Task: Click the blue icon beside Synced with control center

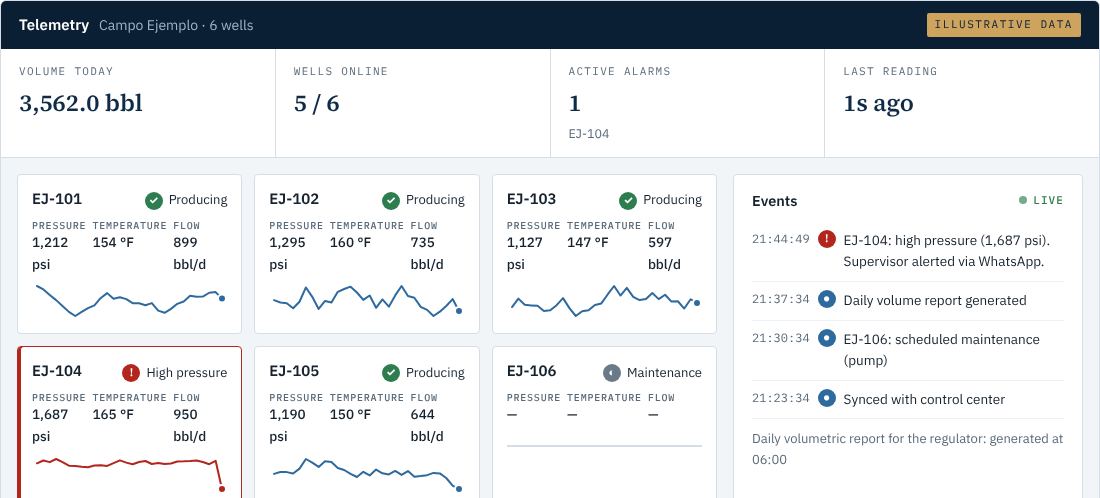Action: click(827, 398)
